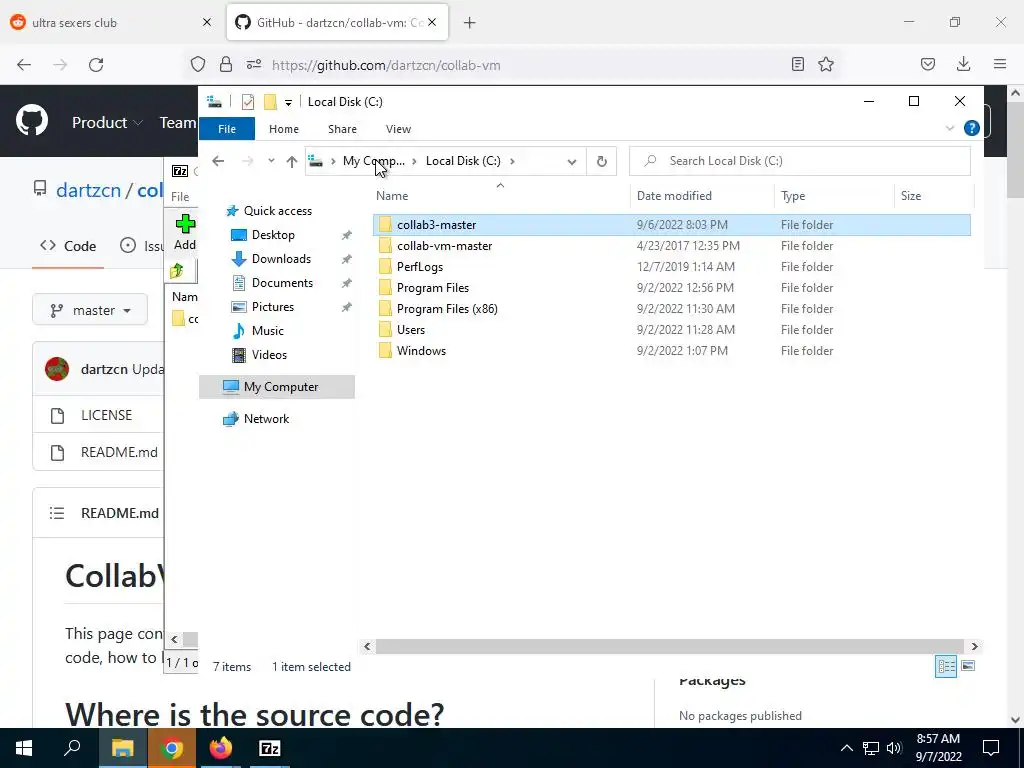Open the README.md file link on GitHub
1024x768 pixels.
click(x=120, y=452)
